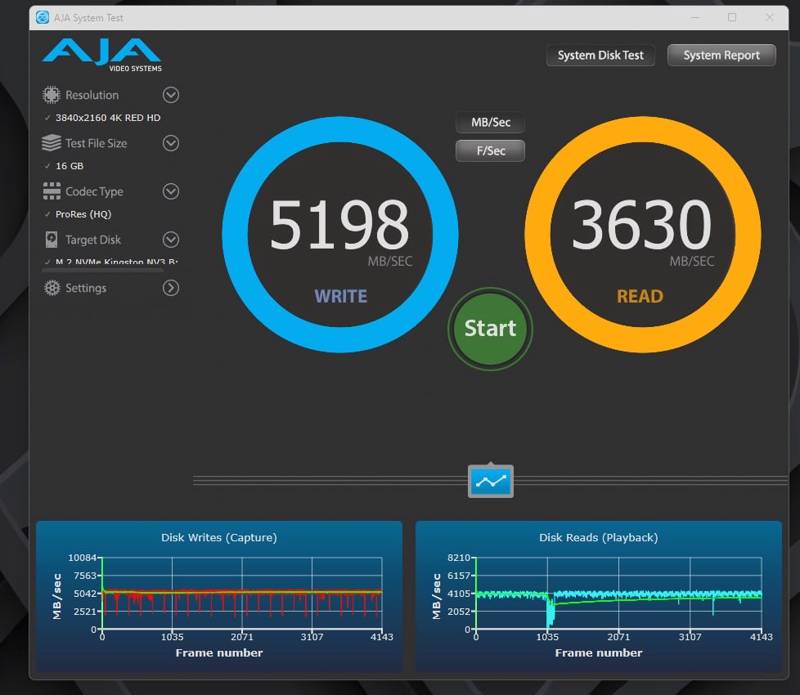Open Settings with the right arrow
This screenshot has width=800, height=695.
[171, 288]
